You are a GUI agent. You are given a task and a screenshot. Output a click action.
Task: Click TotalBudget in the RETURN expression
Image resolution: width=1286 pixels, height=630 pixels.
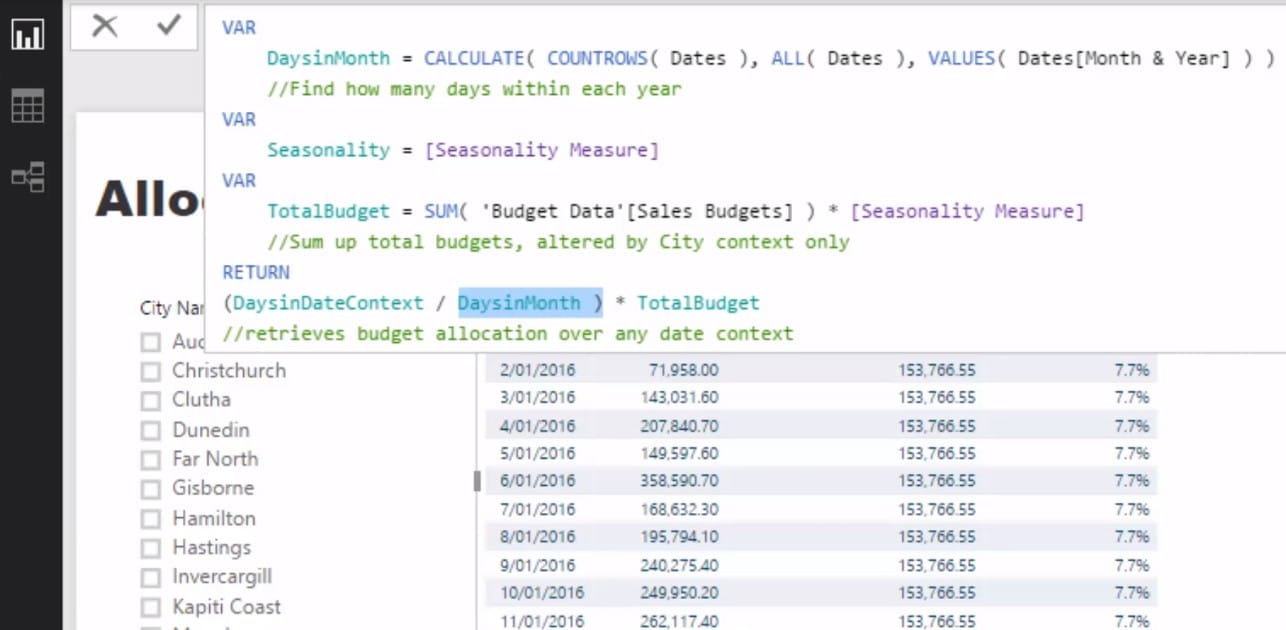(x=698, y=302)
